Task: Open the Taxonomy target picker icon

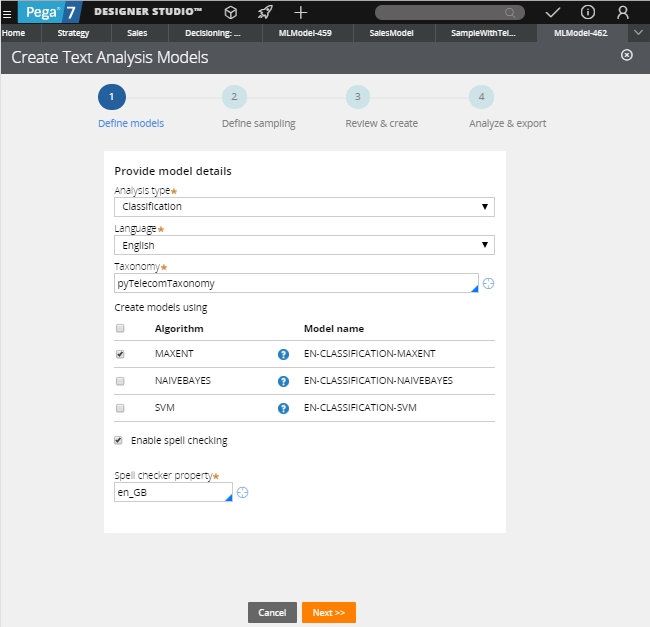Action: pyautogui.click(x=488, y=283)
